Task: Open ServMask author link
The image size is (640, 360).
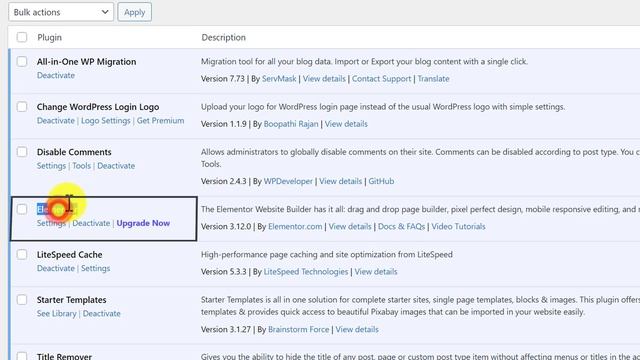Action: [x=279, y=79]
